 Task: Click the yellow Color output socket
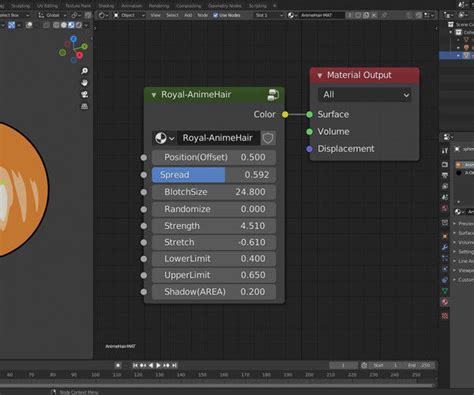tap(285, 115)
